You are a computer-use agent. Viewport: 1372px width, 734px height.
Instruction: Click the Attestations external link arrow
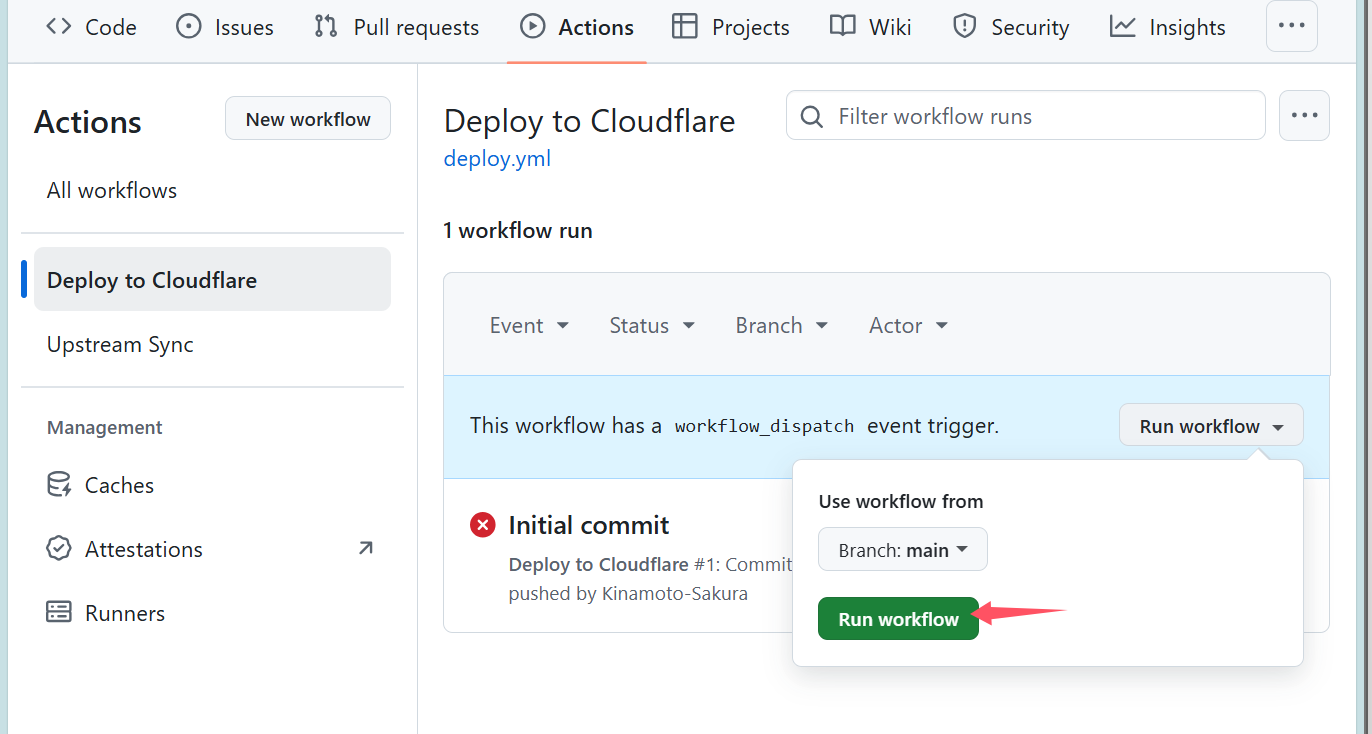[365, 548]
